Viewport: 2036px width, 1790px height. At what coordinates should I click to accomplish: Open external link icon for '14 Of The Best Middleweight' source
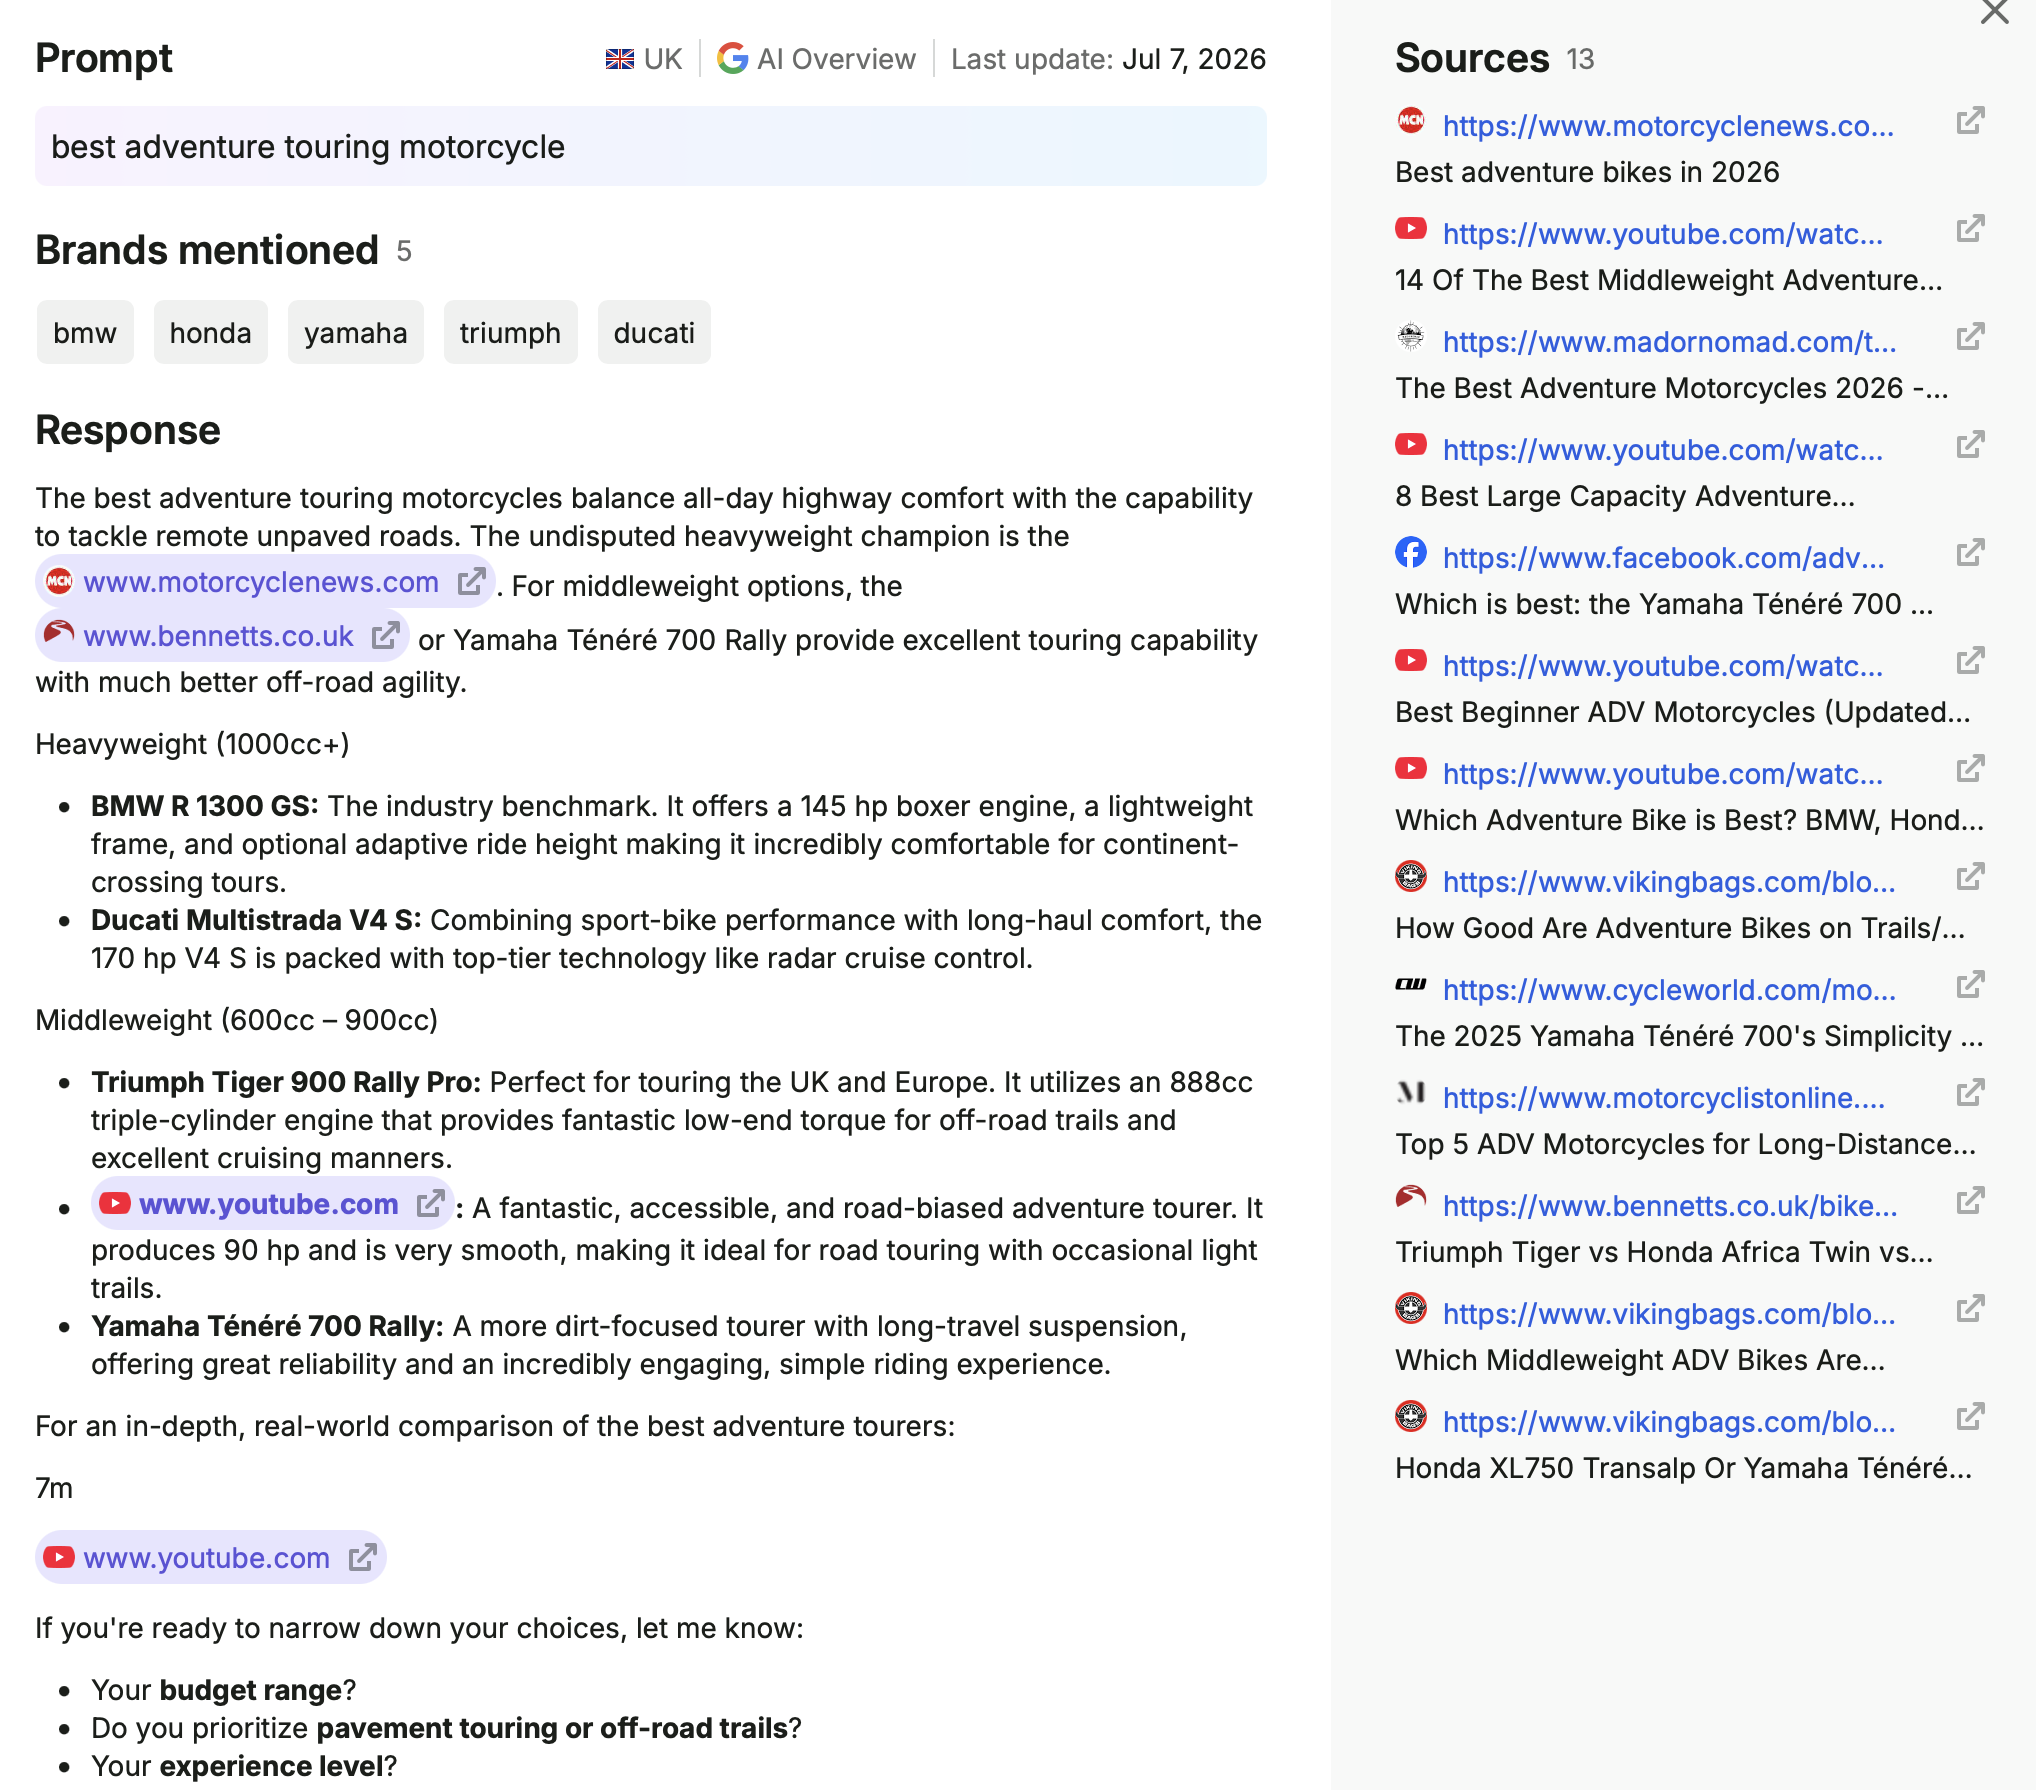tap(1970, 229)
